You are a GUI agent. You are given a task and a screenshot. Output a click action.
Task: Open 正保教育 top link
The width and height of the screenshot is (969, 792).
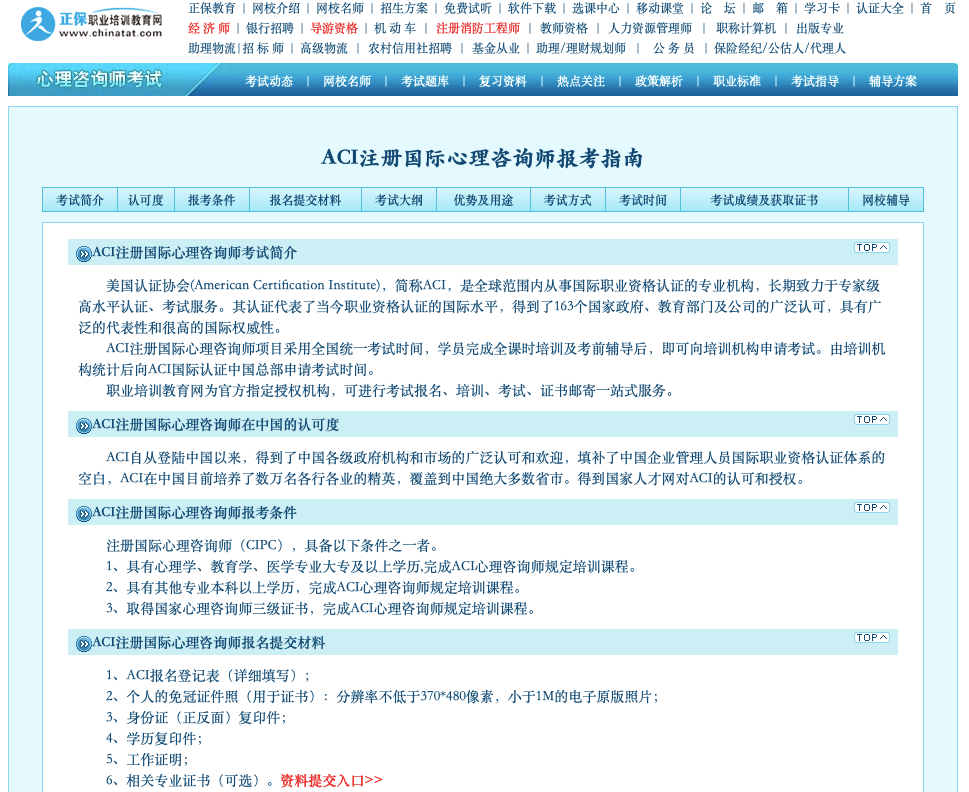pyautogui.click(x=212, y=9)
